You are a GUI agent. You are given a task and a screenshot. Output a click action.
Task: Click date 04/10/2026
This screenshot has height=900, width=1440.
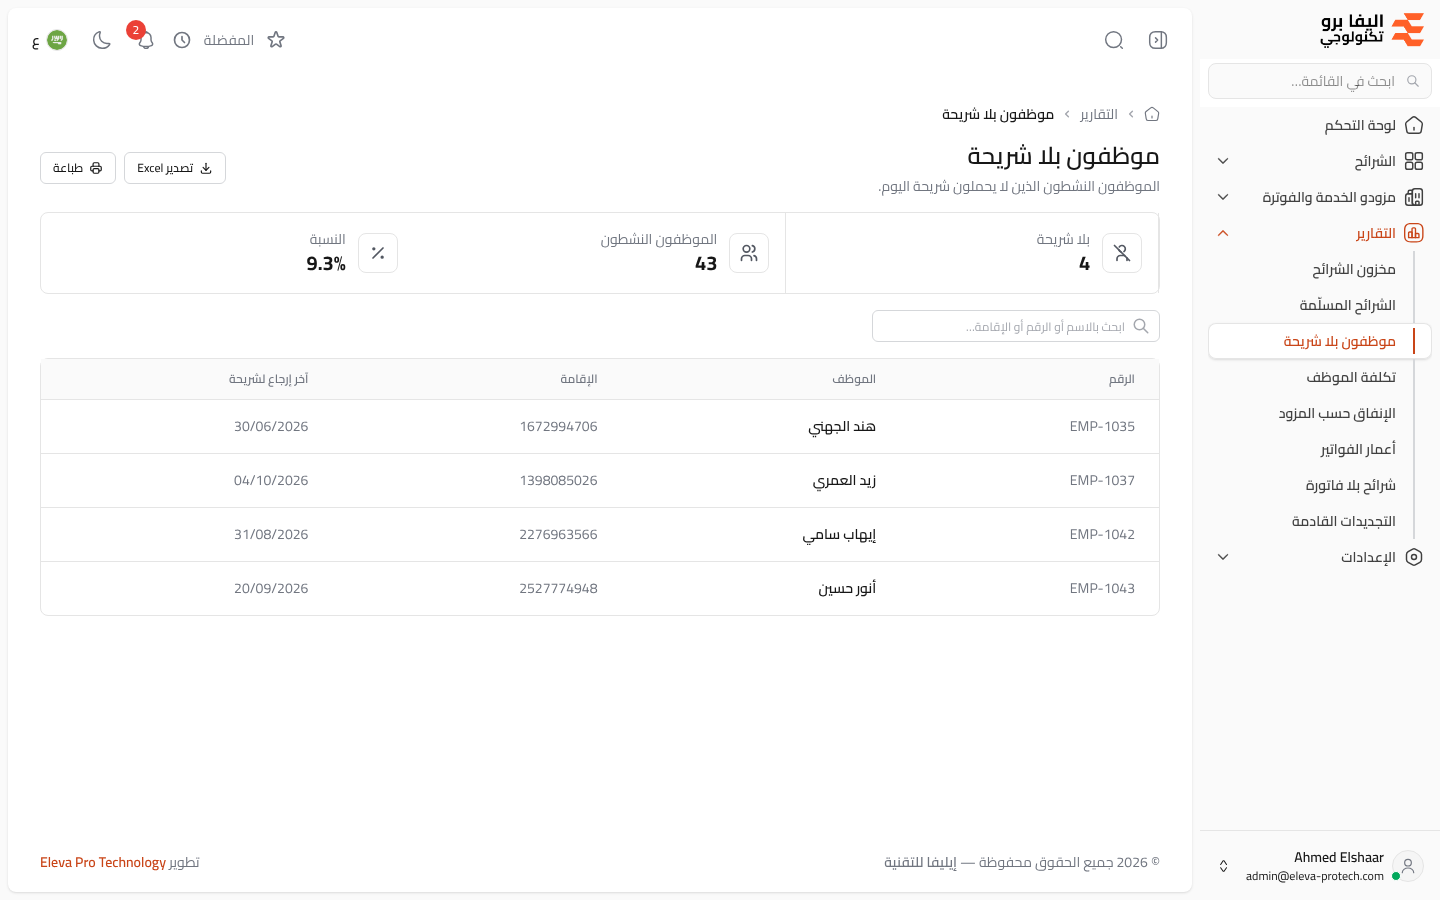(x=271, y=480)
